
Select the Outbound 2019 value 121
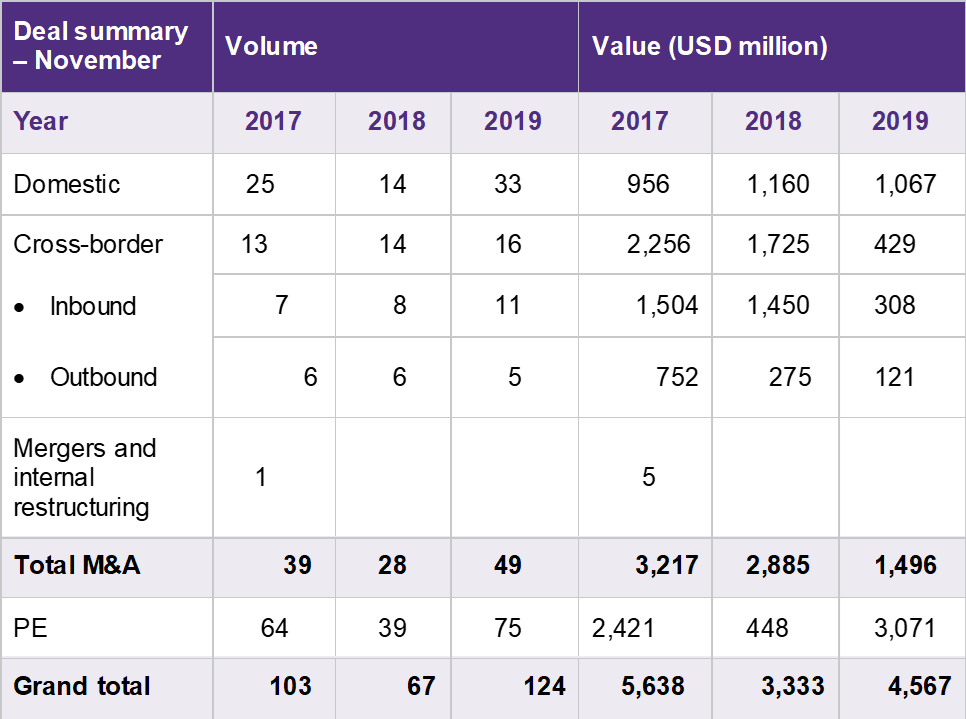tap(893, 377)
